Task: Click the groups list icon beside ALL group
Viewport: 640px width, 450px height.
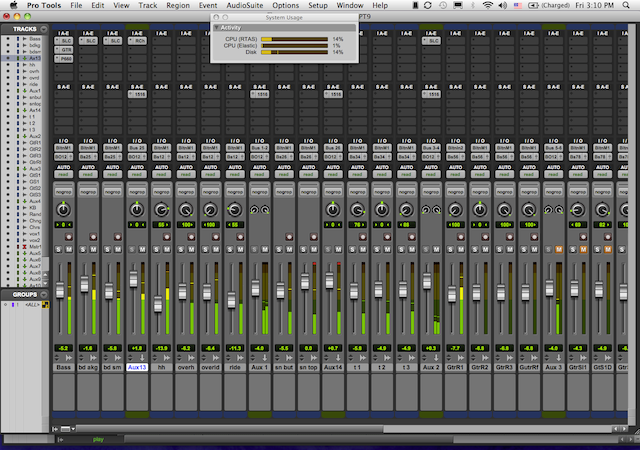Action: pos(45,305)
